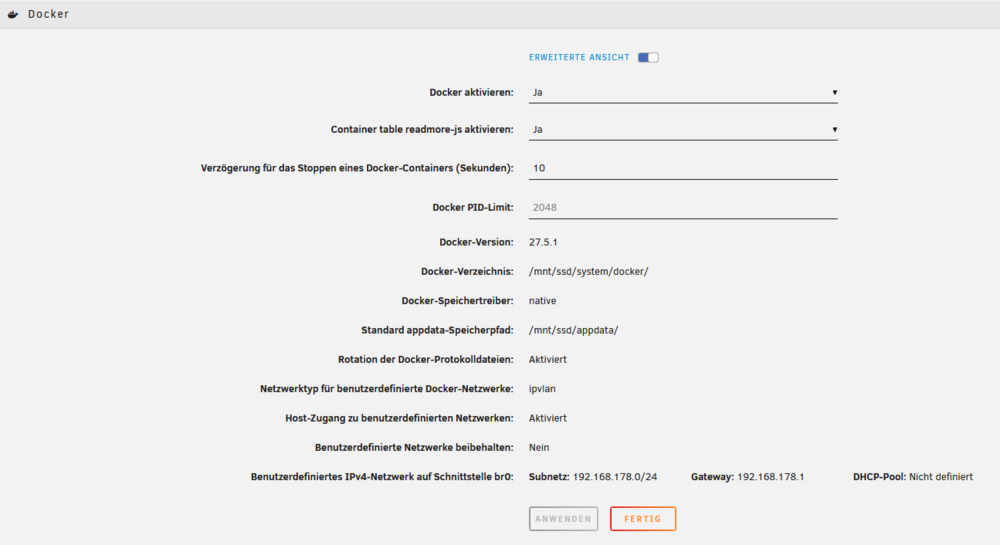Click Aktiviert next to Host-Zugang
The height and width of the screenshot is (545, 1000).
pyautogui.click(x=548, y=418)
